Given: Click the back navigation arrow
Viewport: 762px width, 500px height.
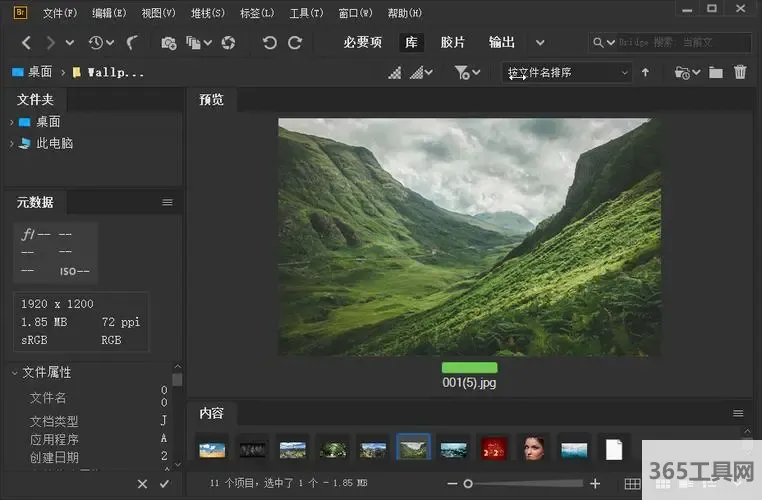Looking at the screenshot, I should coord(26,43).
